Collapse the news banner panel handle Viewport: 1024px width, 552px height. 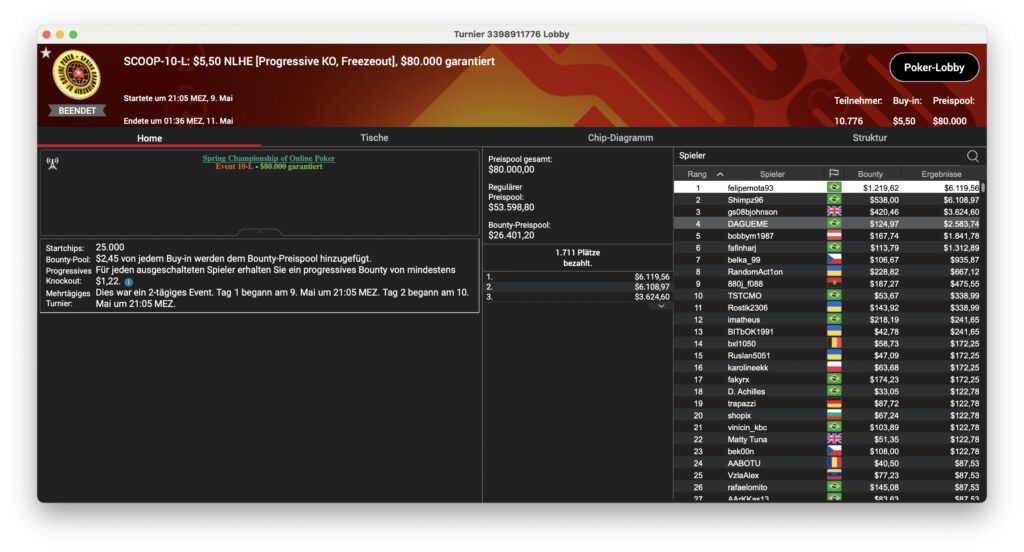click(x=260, y=231)
